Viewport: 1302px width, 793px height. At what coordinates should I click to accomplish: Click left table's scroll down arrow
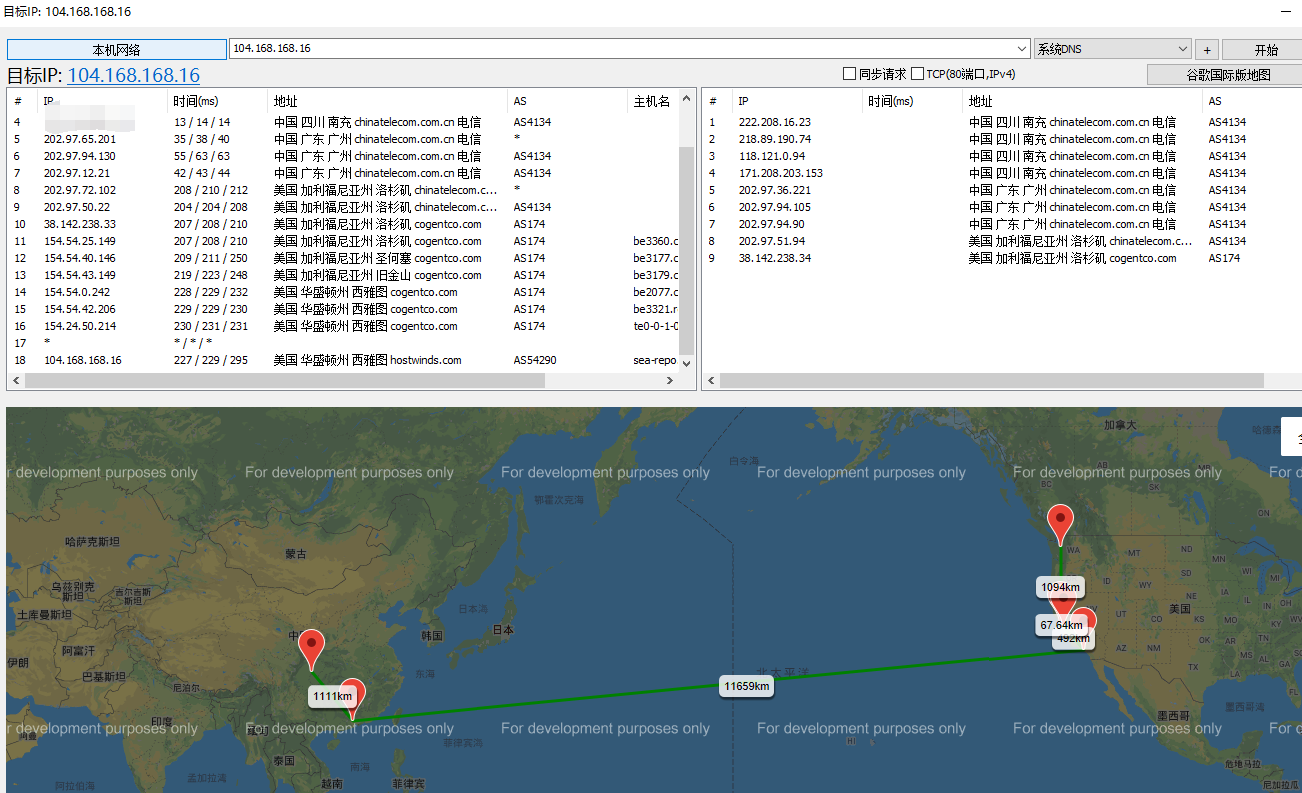pos(686,363)
